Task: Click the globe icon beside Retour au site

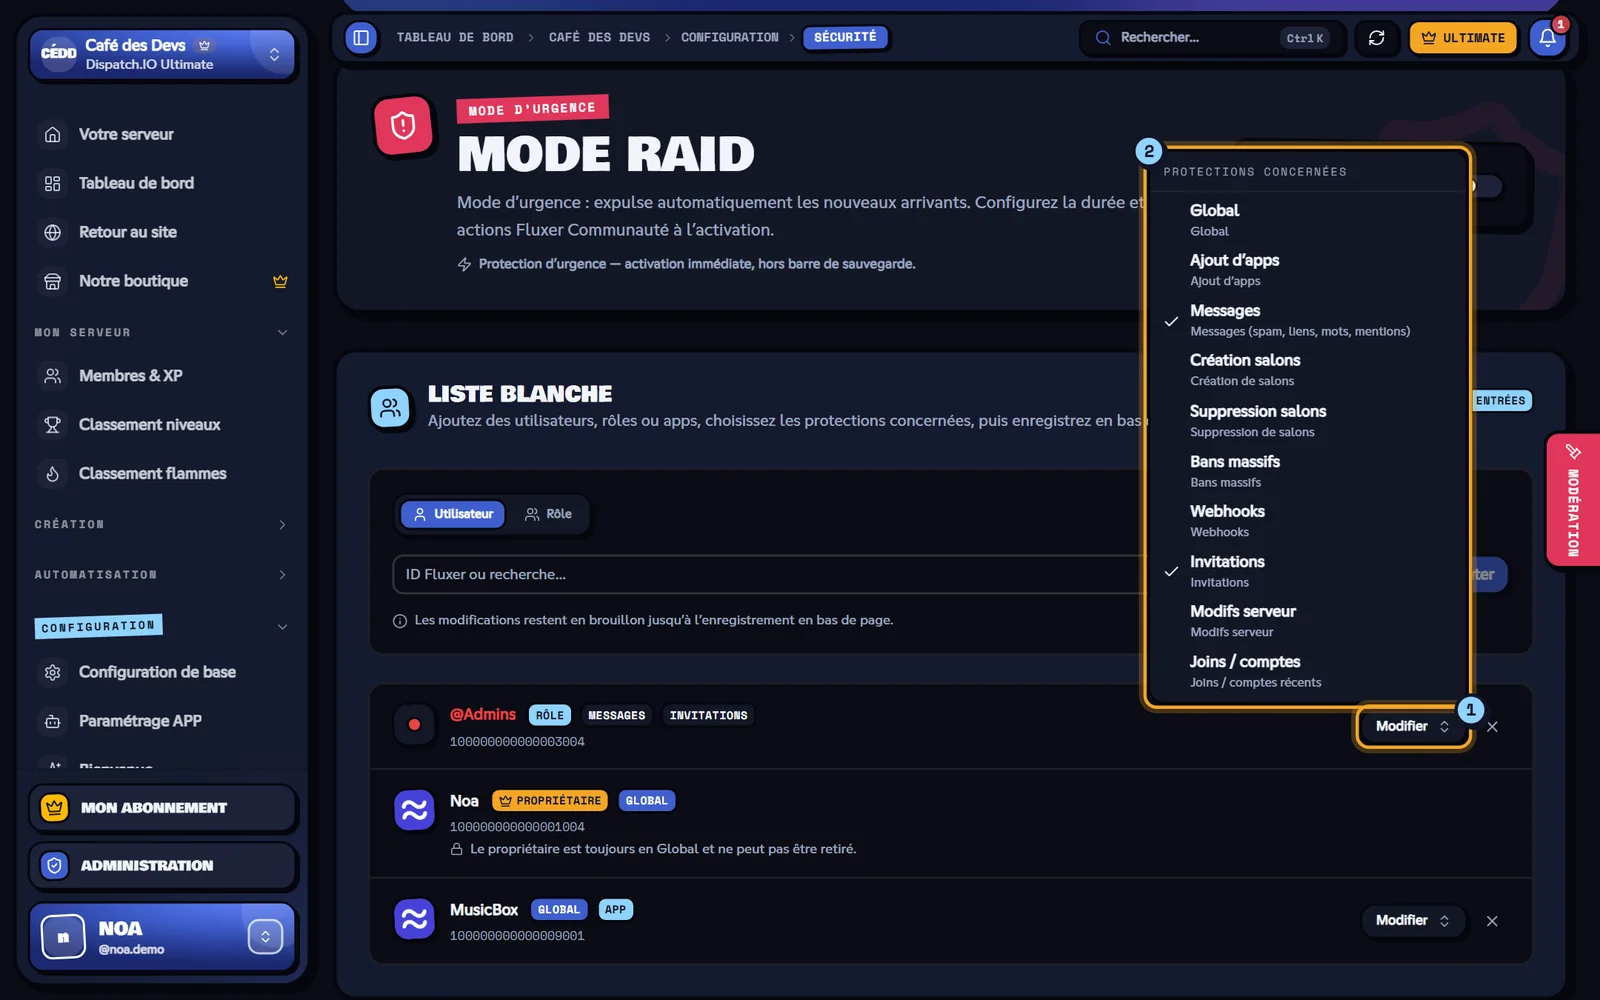Action: pos(53,232)
